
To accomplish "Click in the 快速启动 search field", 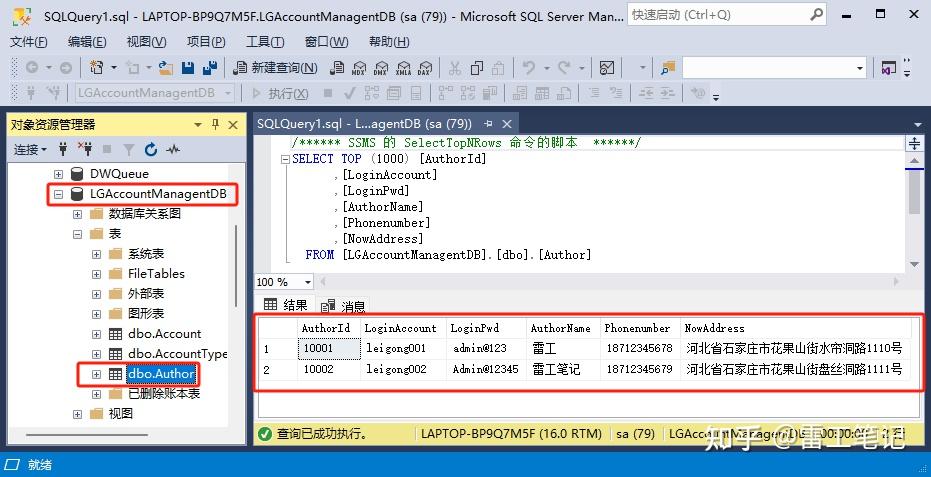I will pyautogui.click(x=718, y=14).
